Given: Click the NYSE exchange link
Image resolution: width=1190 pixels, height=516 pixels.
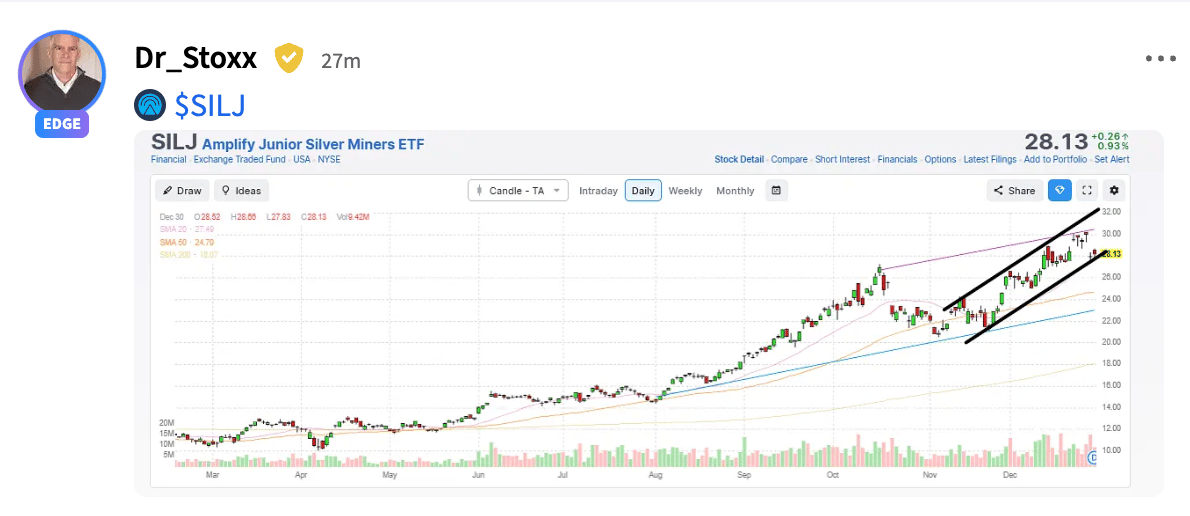Looking at the screenshot, I should [329, 159].
